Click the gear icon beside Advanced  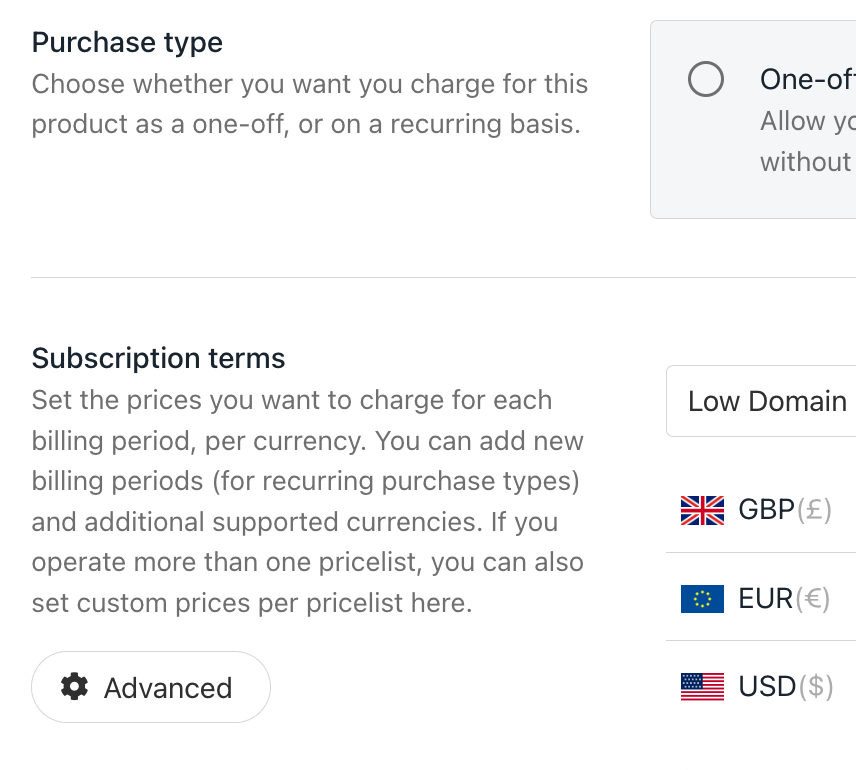pyautogui.click(x=75, y=687)
